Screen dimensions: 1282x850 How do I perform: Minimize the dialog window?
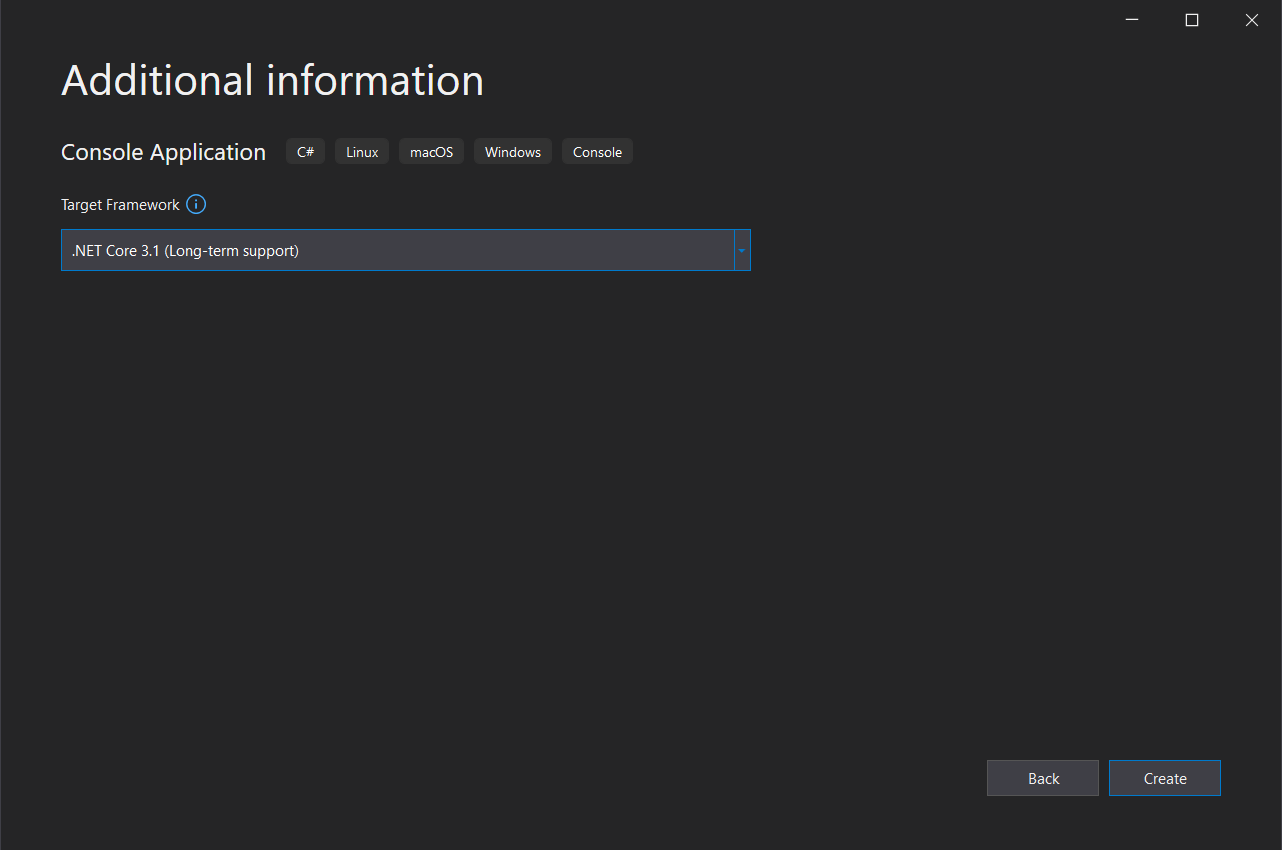[x=1131, y=19]
